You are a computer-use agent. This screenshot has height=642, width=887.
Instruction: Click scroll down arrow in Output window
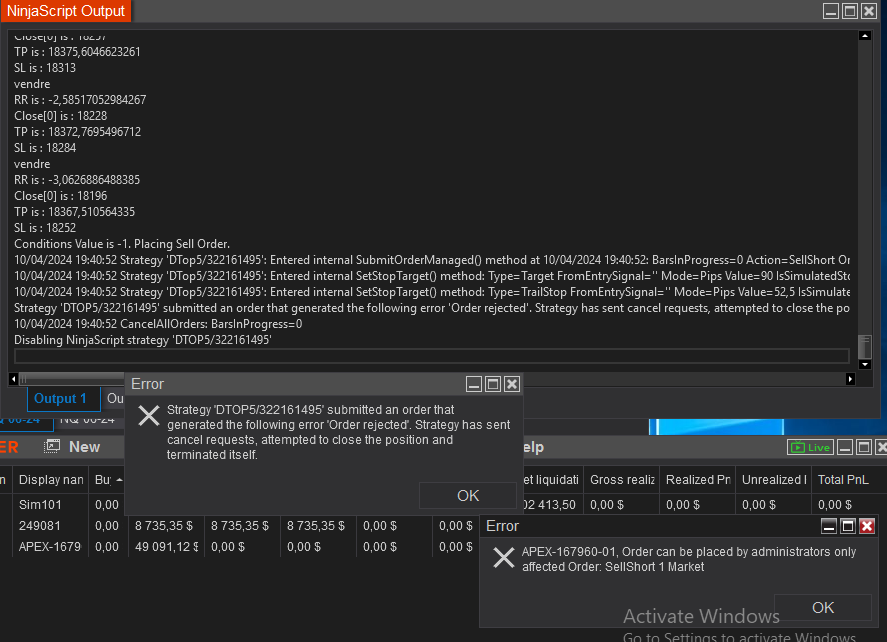(x=864, y=364)
